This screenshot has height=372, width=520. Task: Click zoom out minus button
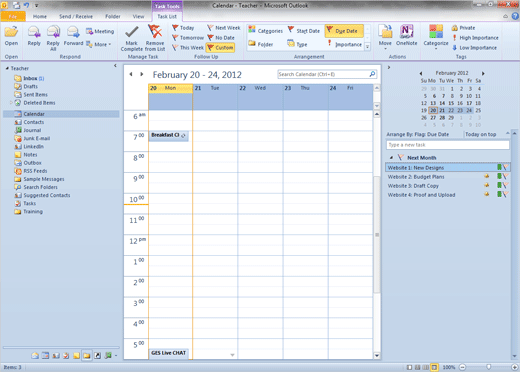(462, 367)
